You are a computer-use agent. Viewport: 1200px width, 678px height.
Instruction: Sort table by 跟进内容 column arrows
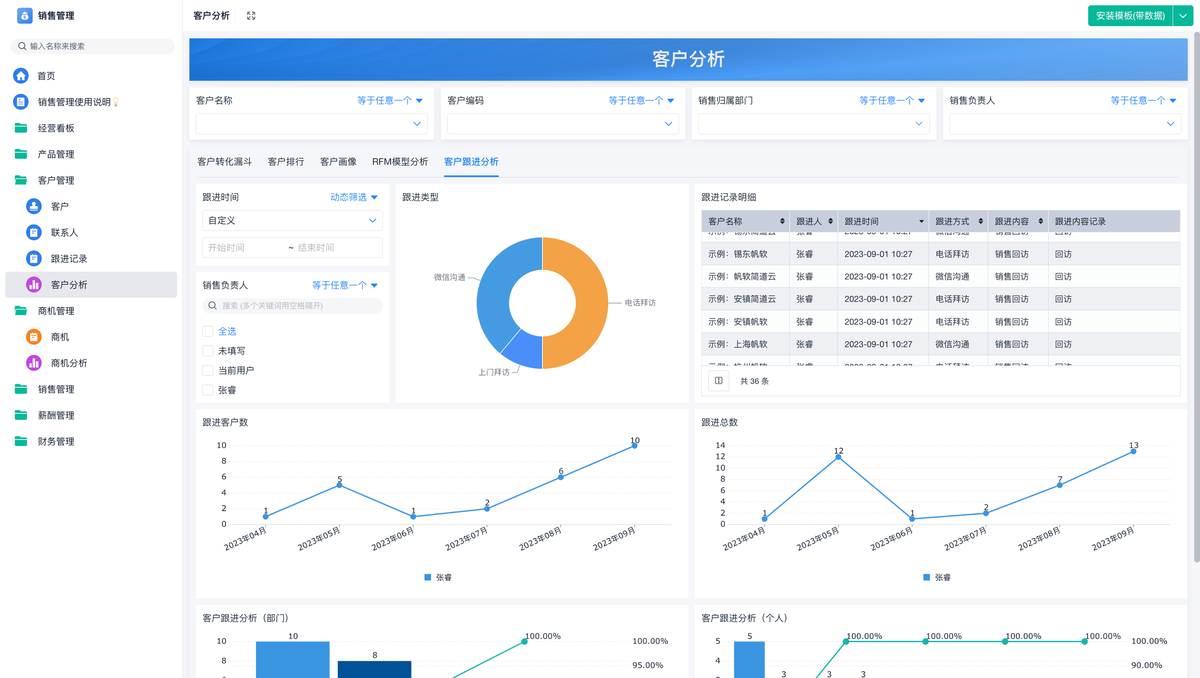point(1041,221)
